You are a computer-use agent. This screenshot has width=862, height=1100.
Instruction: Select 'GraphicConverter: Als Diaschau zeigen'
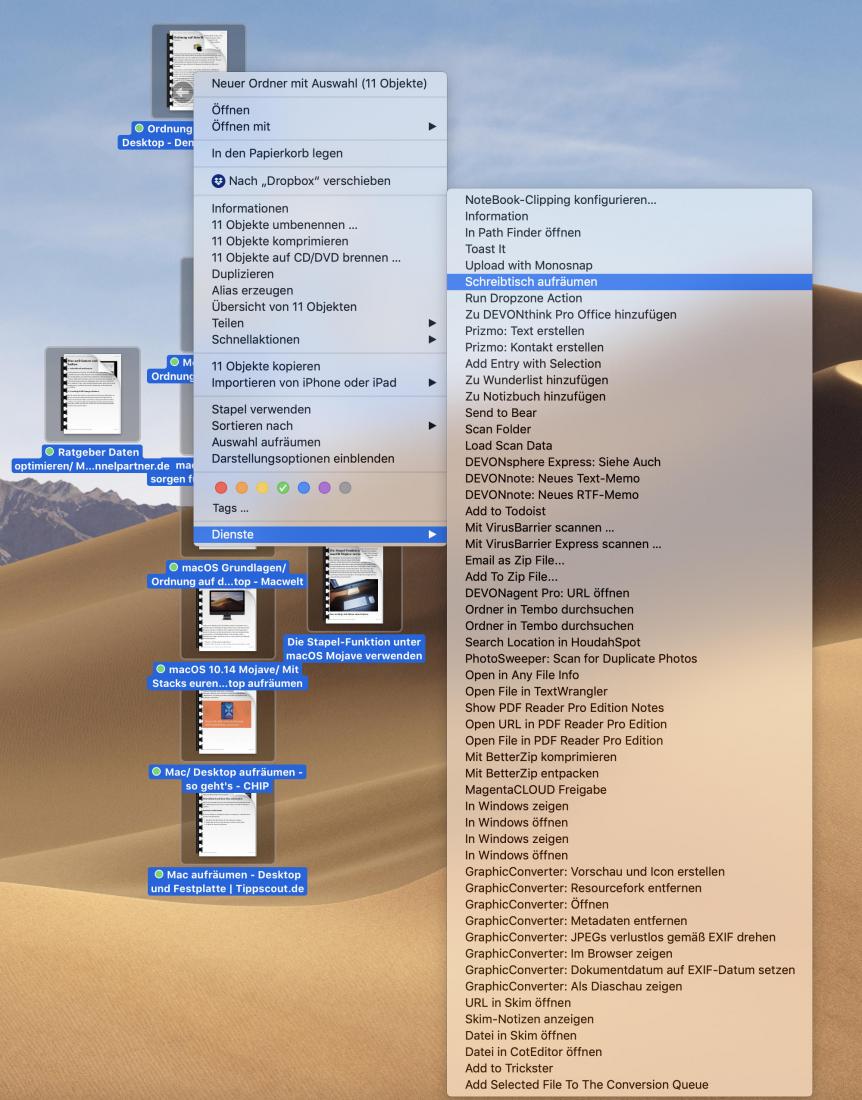point(629,986)
